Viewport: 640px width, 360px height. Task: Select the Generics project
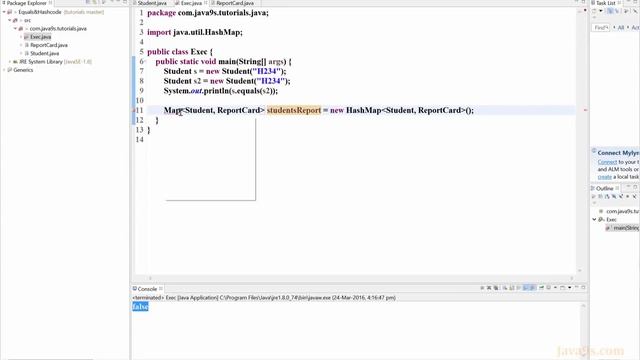coord(23,70)
